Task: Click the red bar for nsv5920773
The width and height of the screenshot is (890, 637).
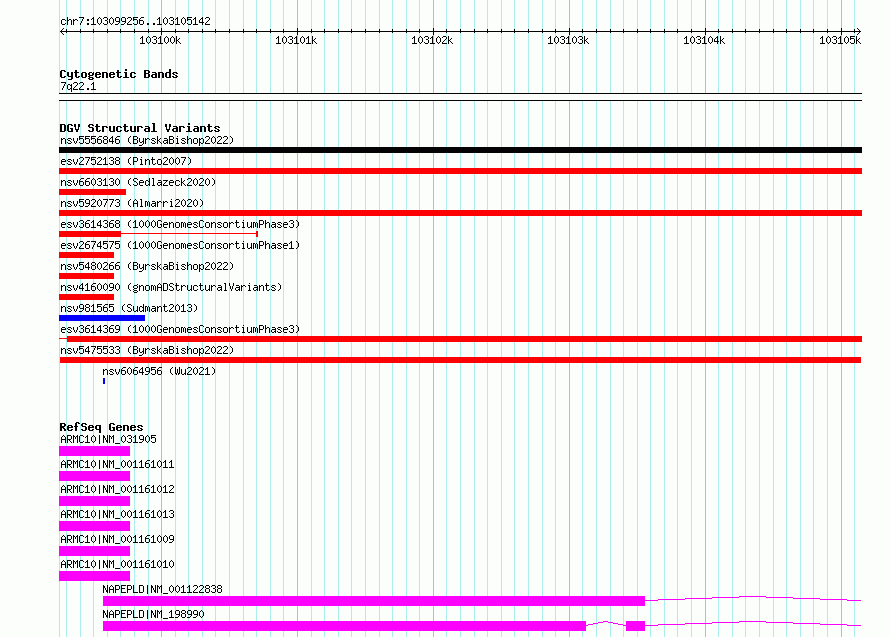Action: 460,213
